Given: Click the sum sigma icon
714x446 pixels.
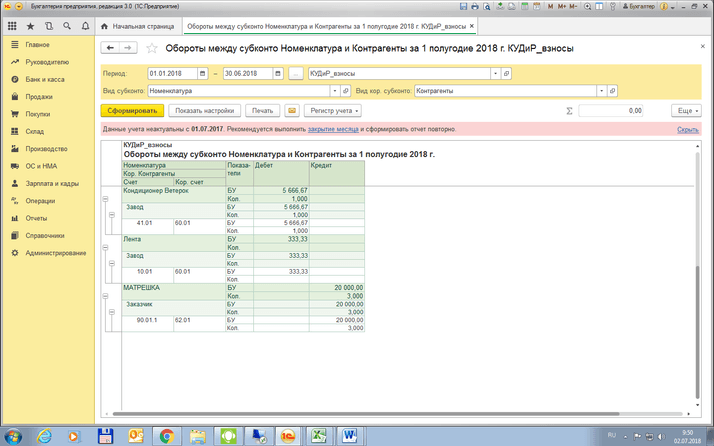Looking at the screenshot, I should [569, 110].
